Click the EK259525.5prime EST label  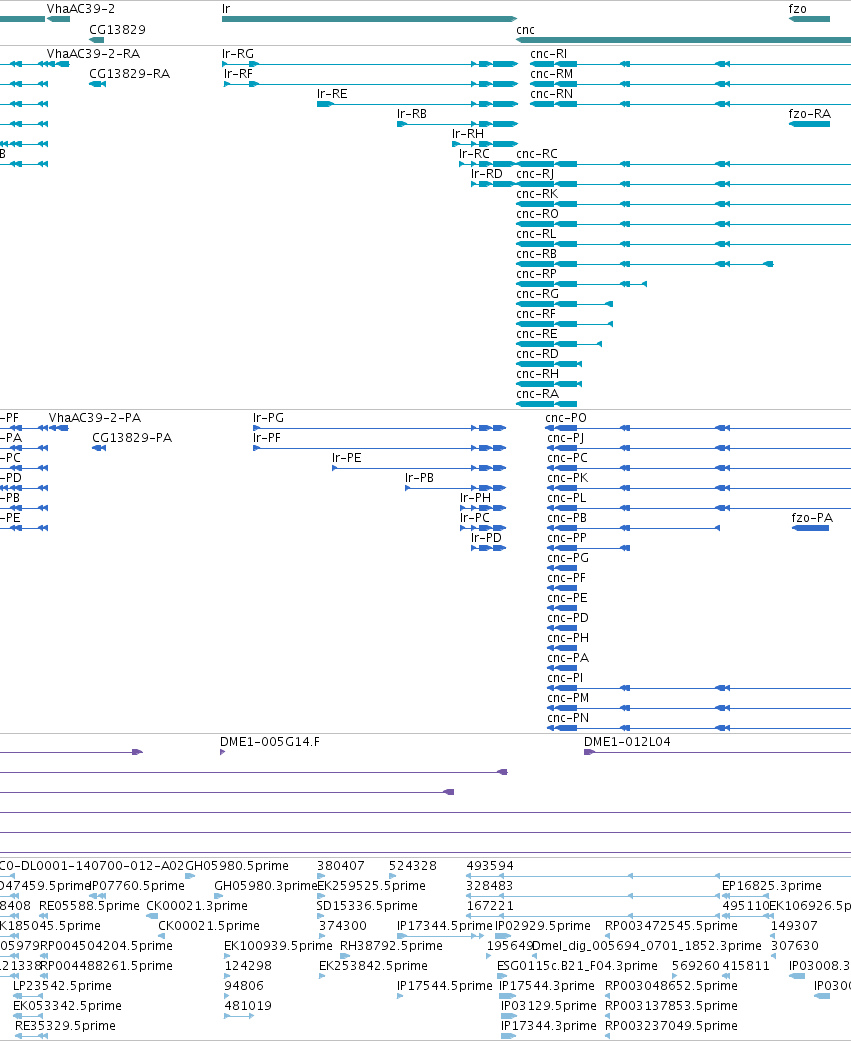coord(372,886)
